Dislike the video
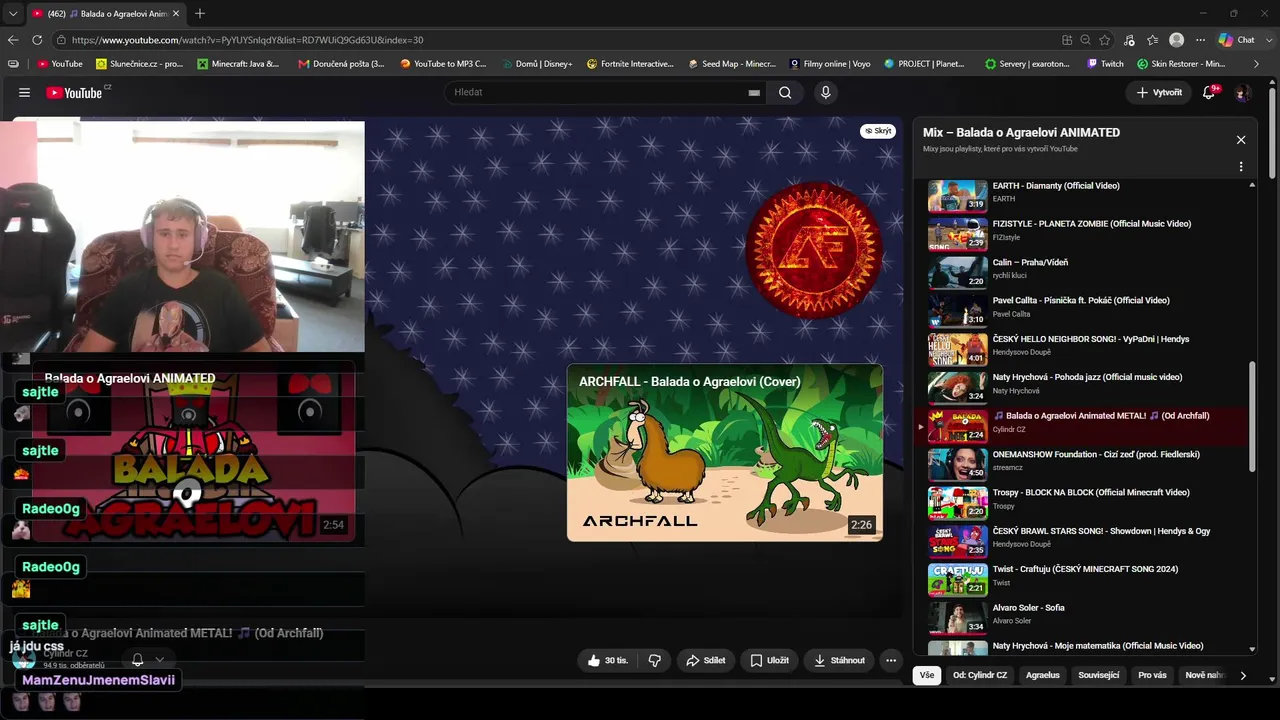Screen dimensions: 1280x720 point(655,660)
